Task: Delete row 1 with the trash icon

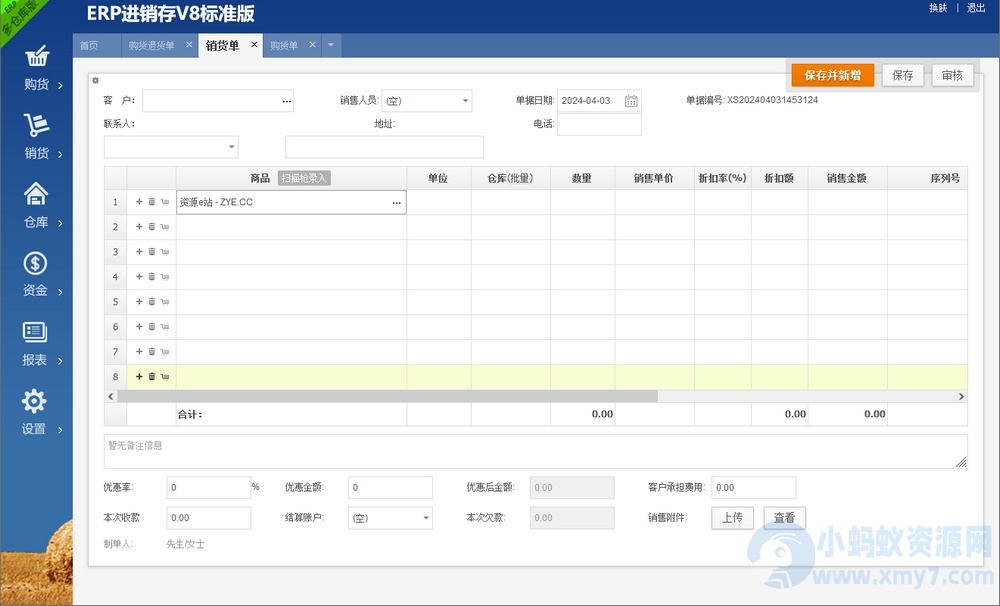Action: click(x=152, y=202)
